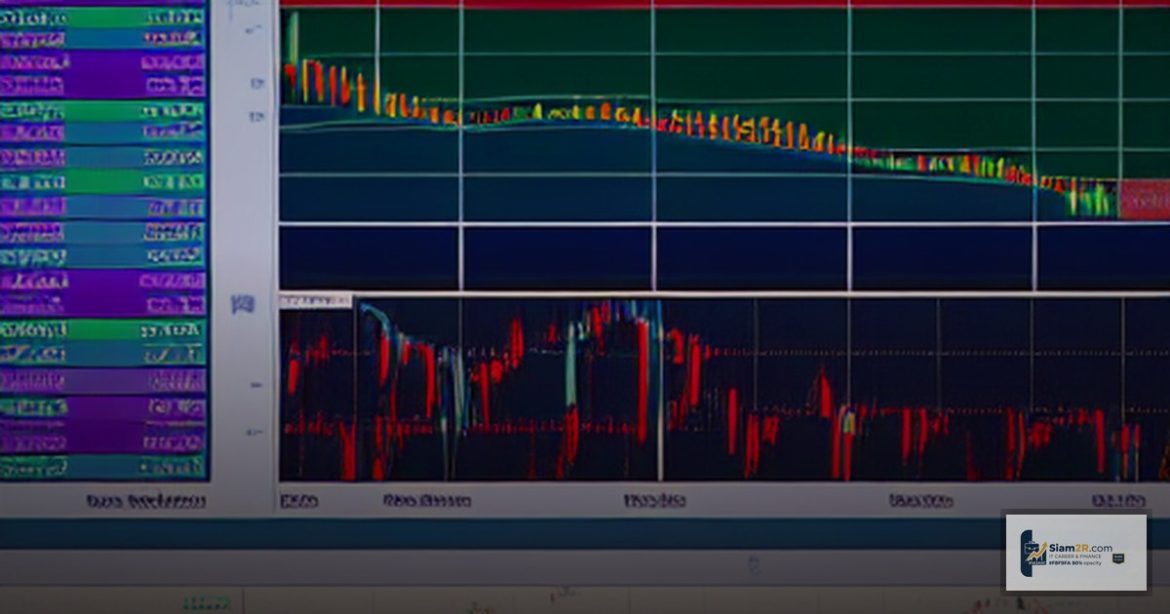
Task: Click the red highlighted box ending the upper chart
Action: pyautogui.click(x=1144, y=200)
